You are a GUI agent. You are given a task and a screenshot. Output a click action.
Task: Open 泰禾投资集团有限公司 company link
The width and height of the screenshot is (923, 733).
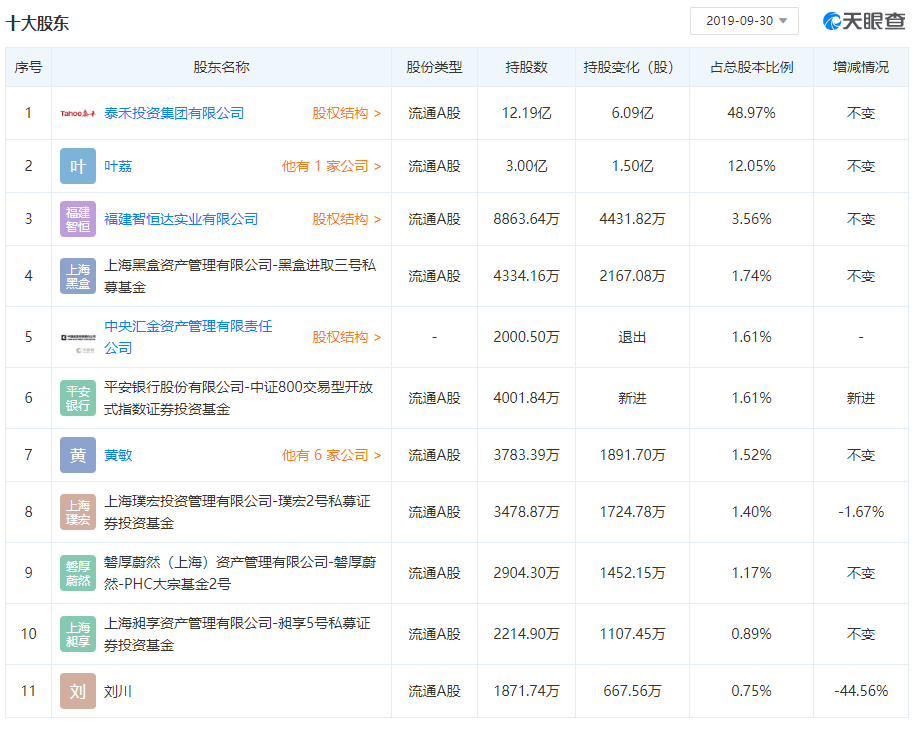pyautogui.click(x=174, y=114)
